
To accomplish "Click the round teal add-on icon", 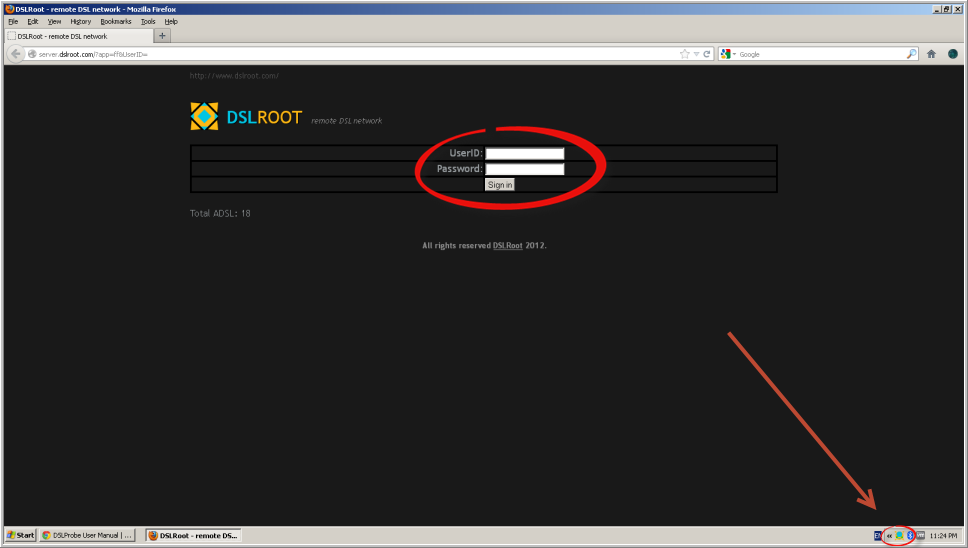I will [x=953, y=54].
